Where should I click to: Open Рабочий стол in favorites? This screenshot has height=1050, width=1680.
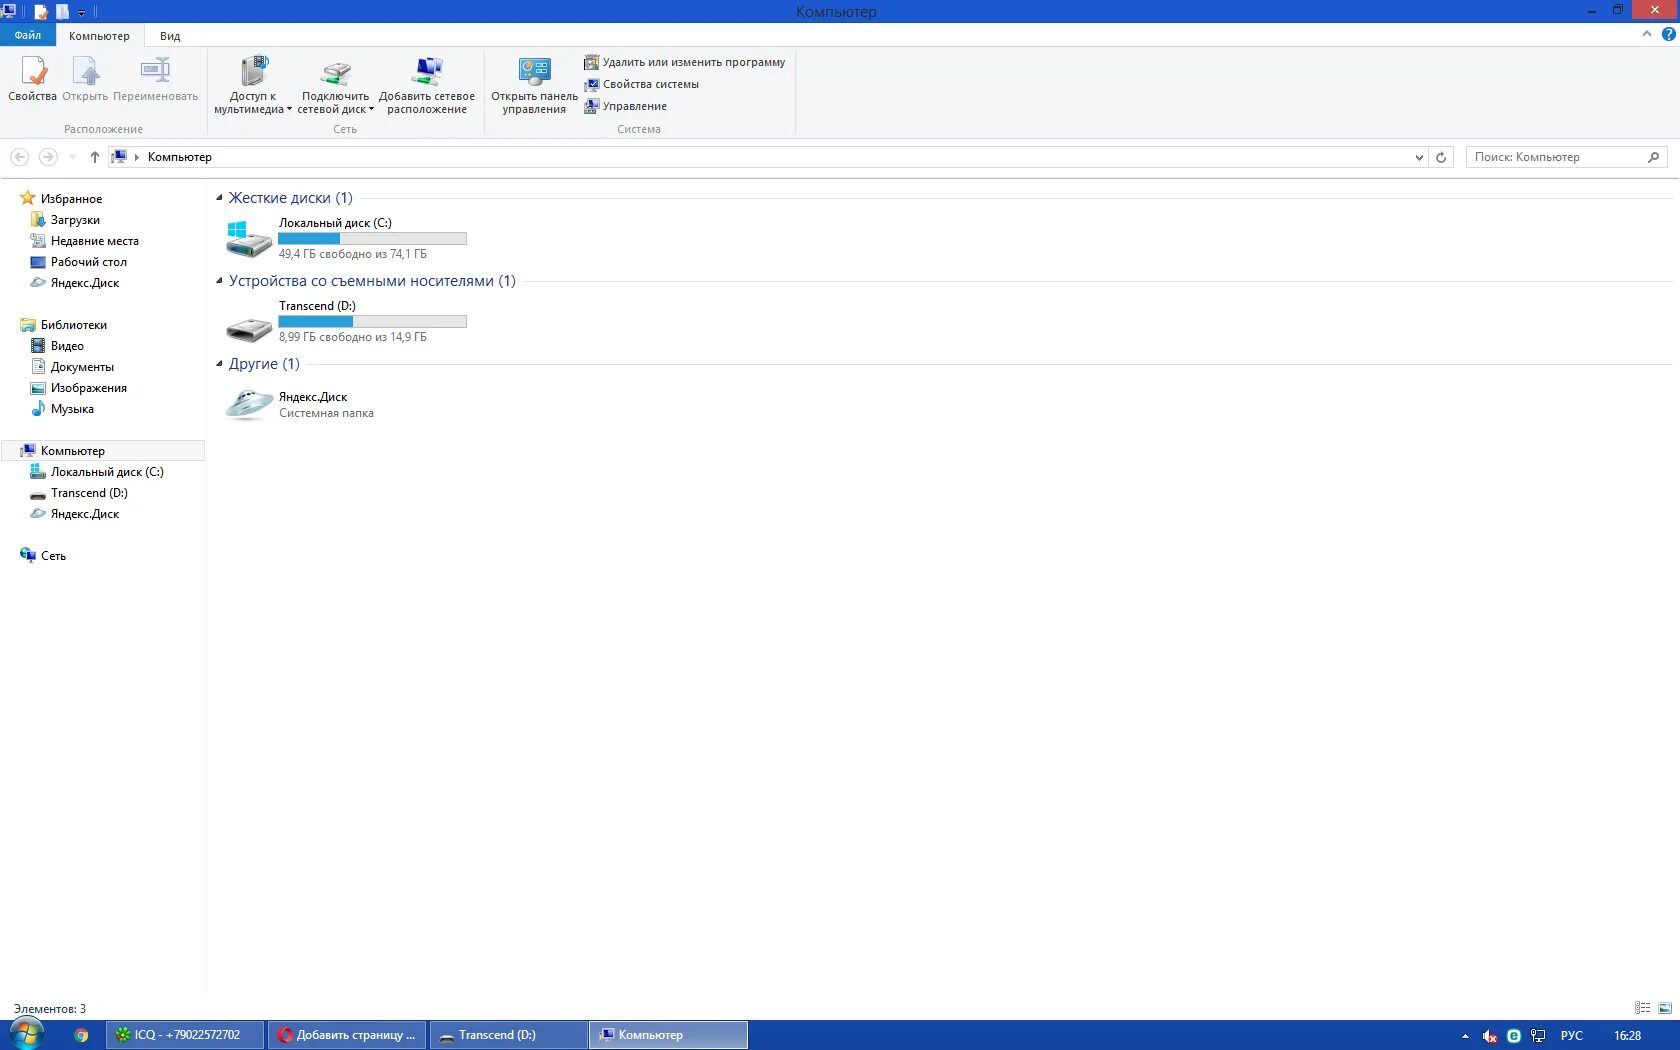(89, 262)
